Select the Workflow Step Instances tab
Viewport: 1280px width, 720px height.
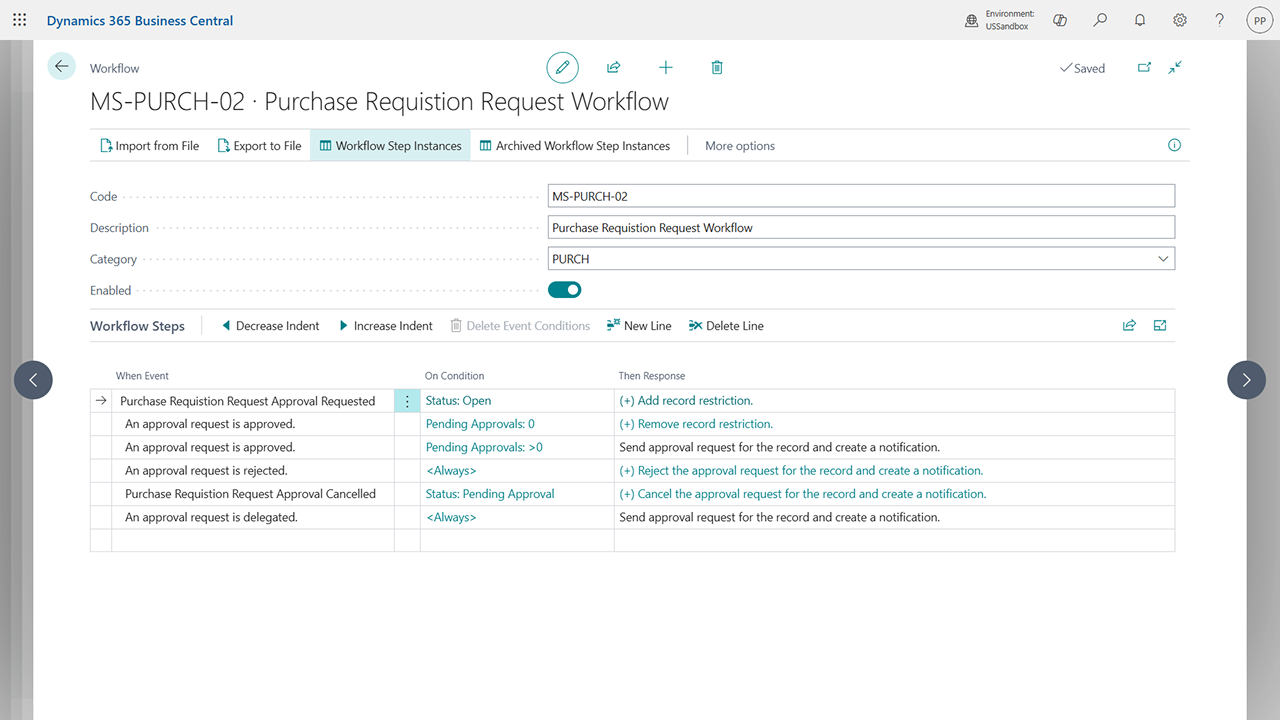click(x=389, y=145)
